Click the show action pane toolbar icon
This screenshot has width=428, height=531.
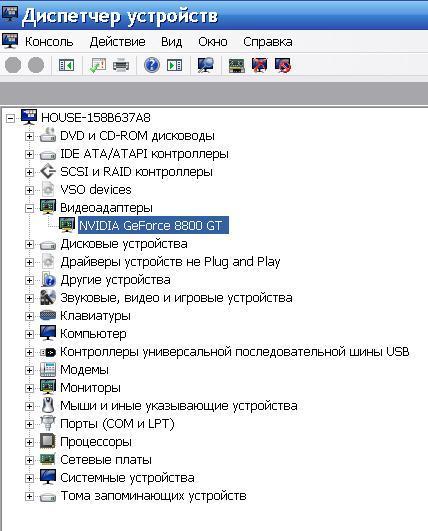[175, 65]
